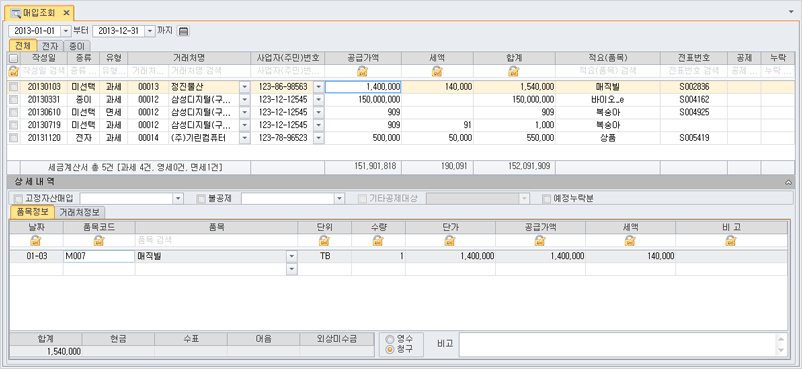Click the 적요(품목) 검색 filter field
Image resolution: width=802 pixels, height=369 pixels.
point(608,71)
